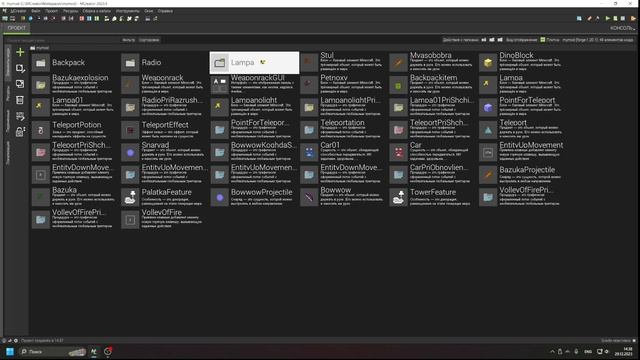640x360 pixels.
Task: Open the Фильтр dropdown
Action: click(x=129, y=40)
